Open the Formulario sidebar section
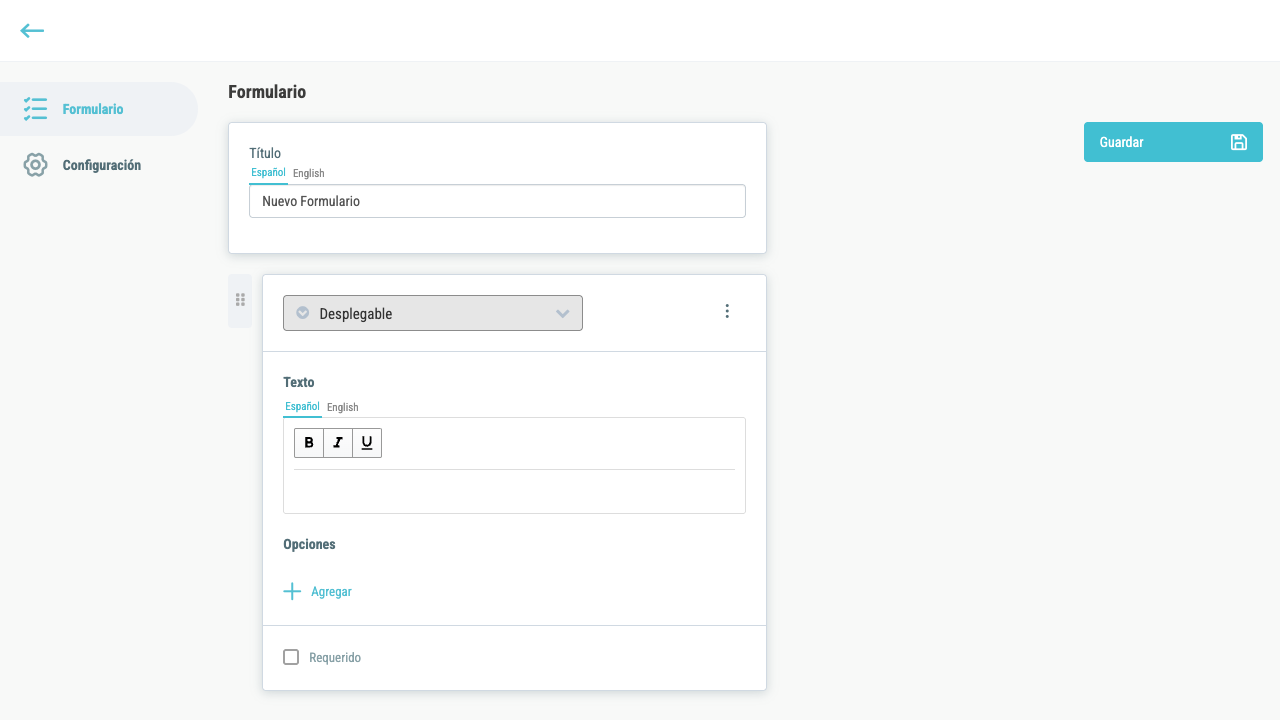The image size is (1280, 720). 99,109
